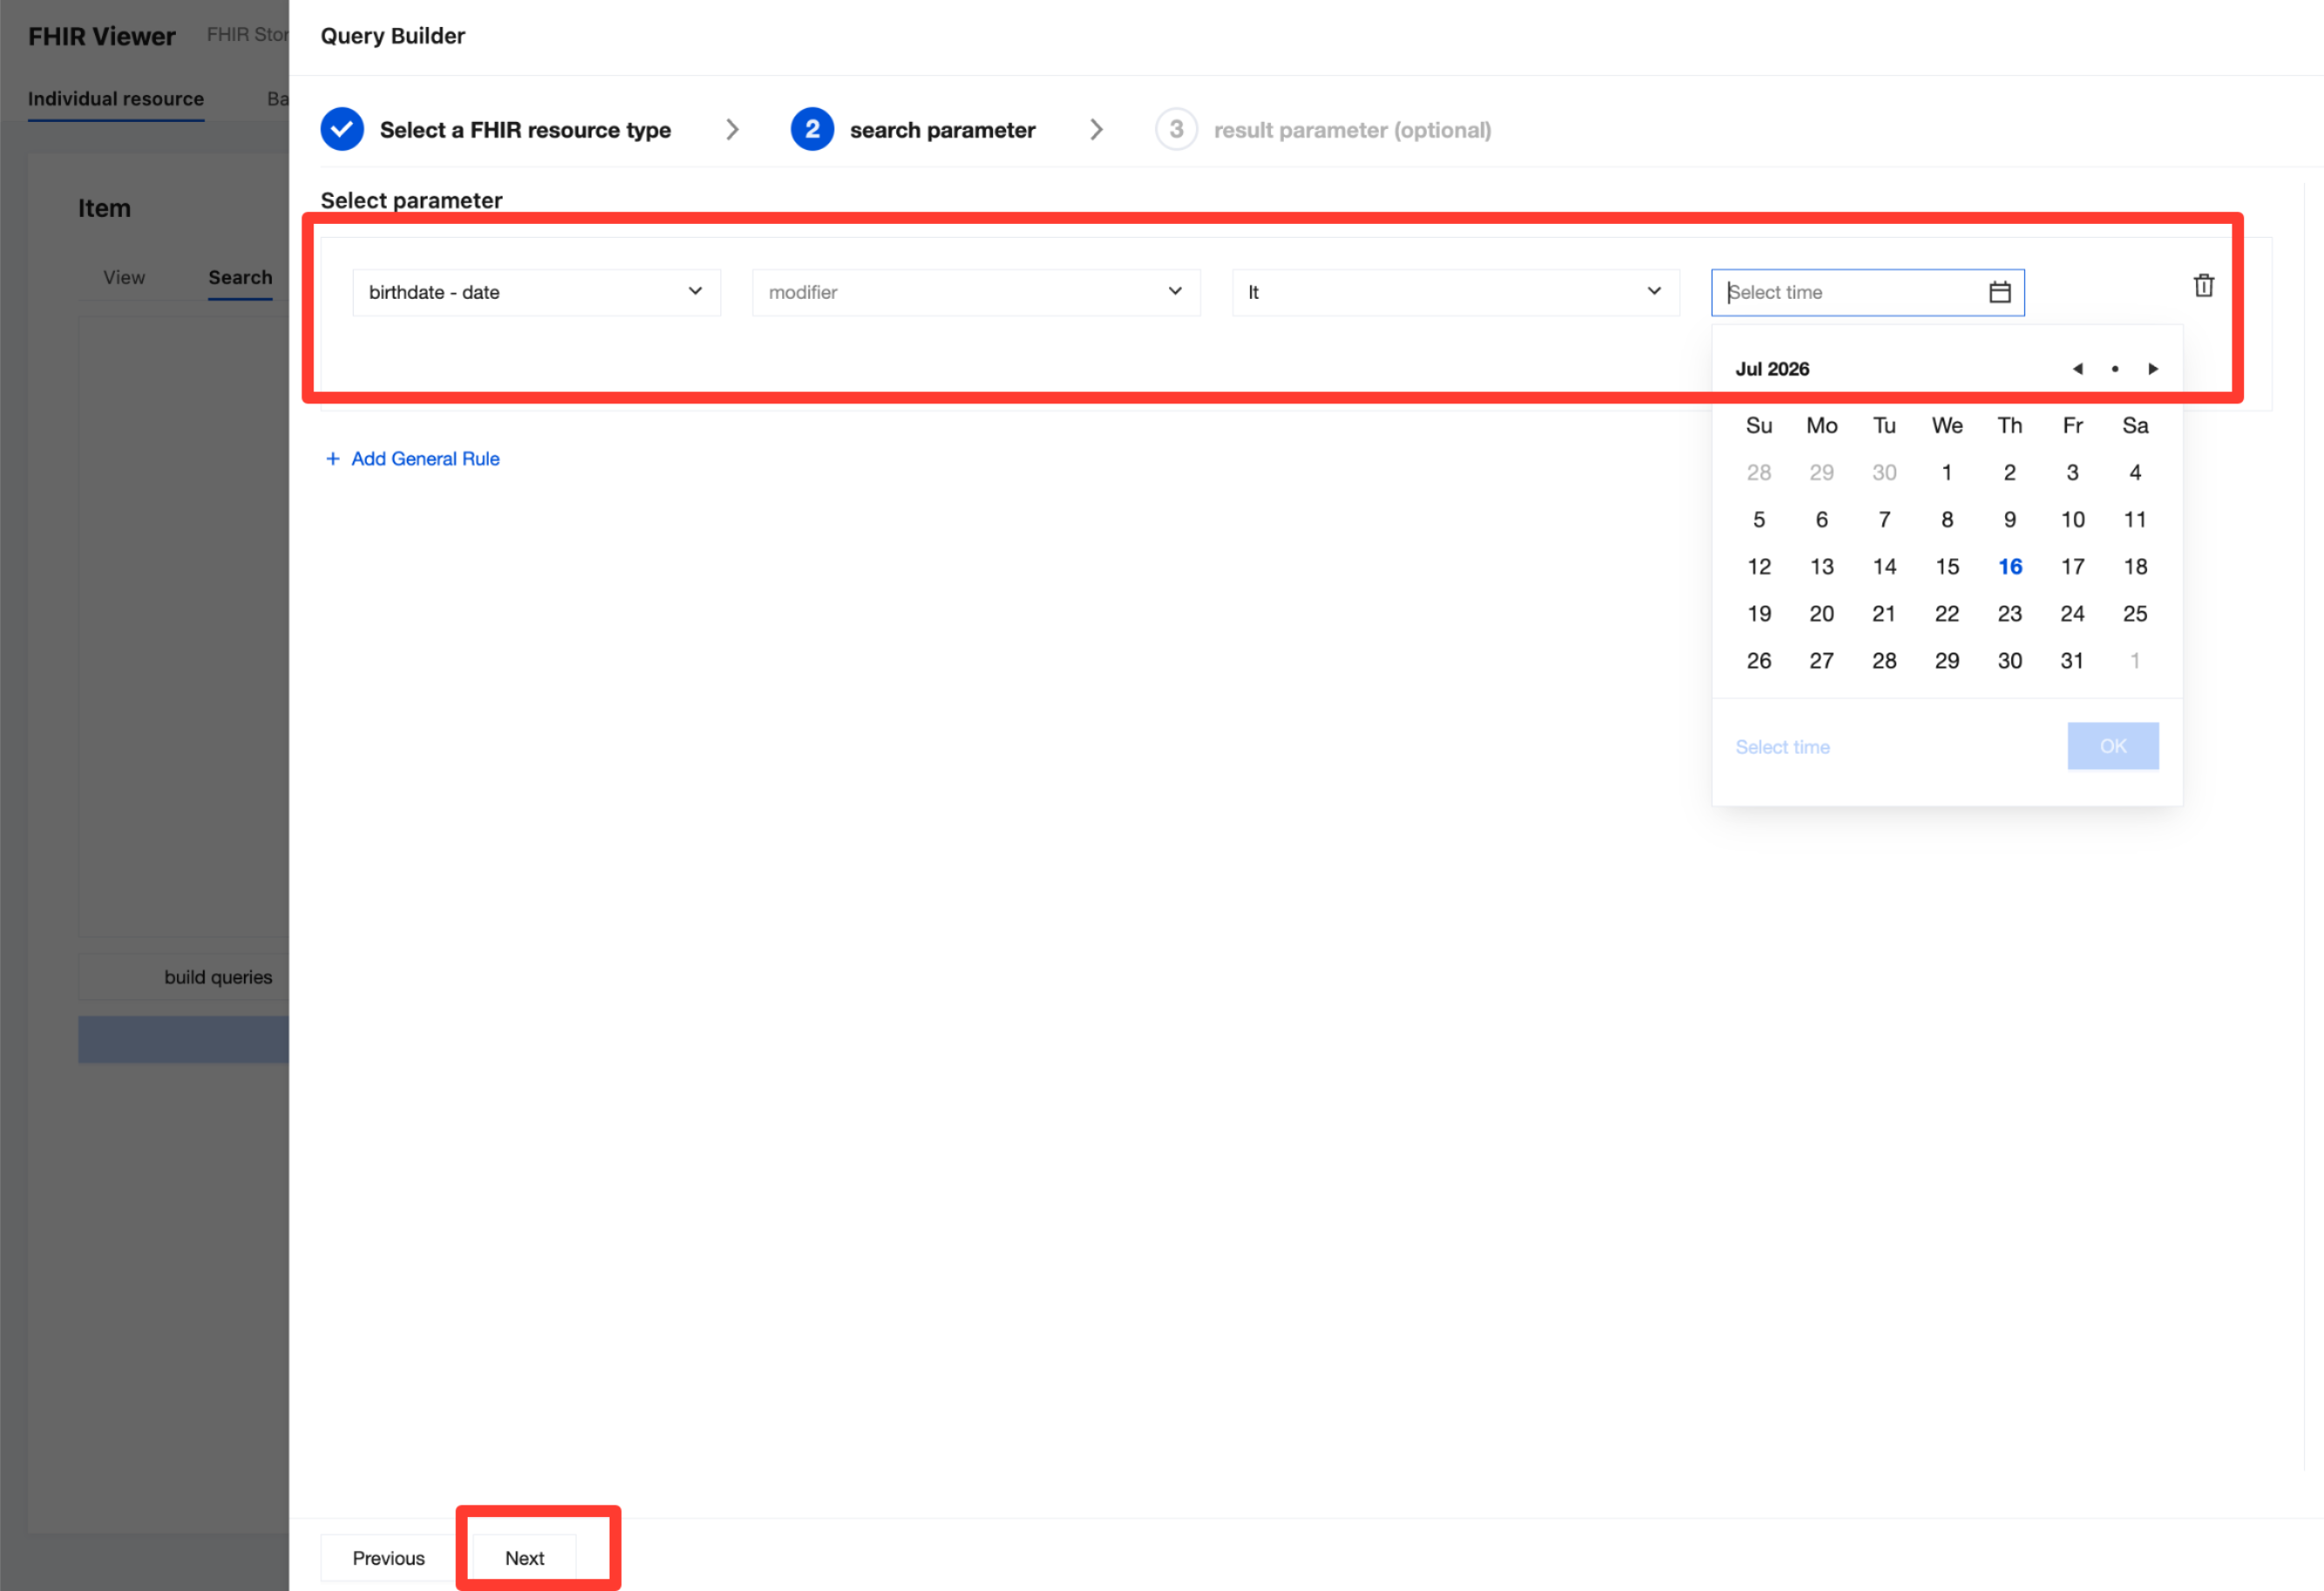This screenshot has width=2324, height=1591.
Task: Select July 1 in the calendar
Action: click(1947, 473)
